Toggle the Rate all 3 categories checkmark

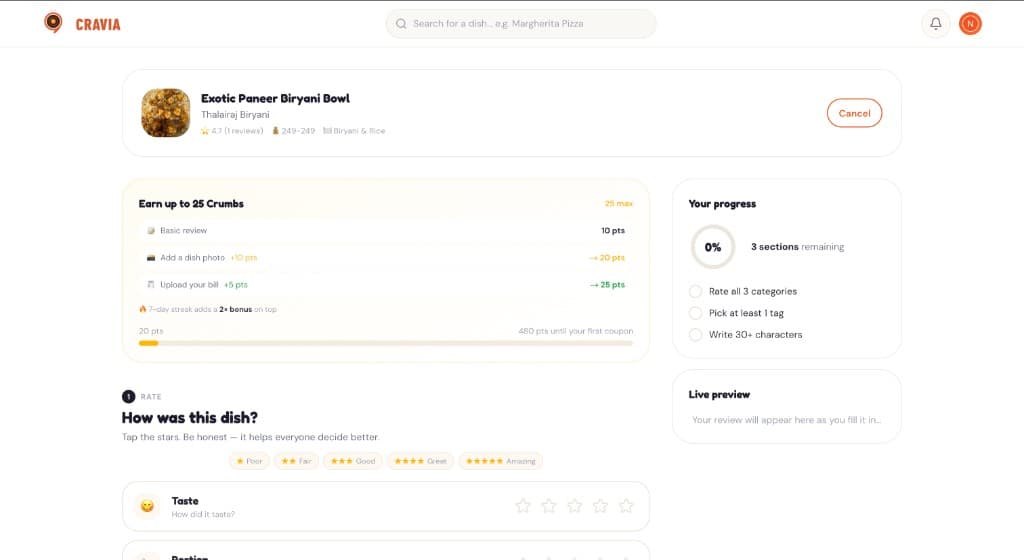coord(696,291)
